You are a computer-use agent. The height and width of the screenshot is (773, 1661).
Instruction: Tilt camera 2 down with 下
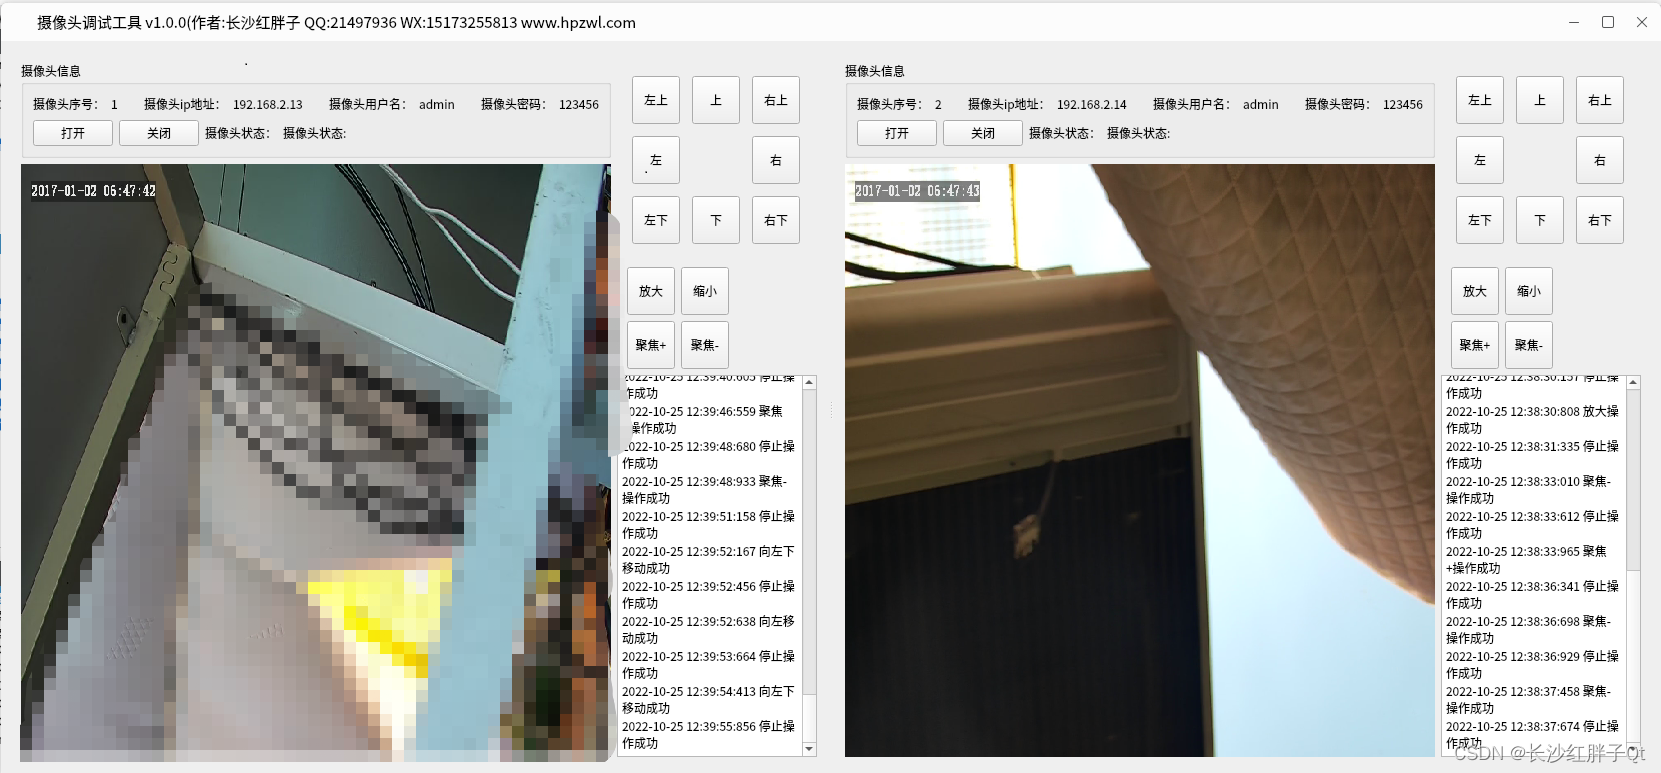point(1540,220)
